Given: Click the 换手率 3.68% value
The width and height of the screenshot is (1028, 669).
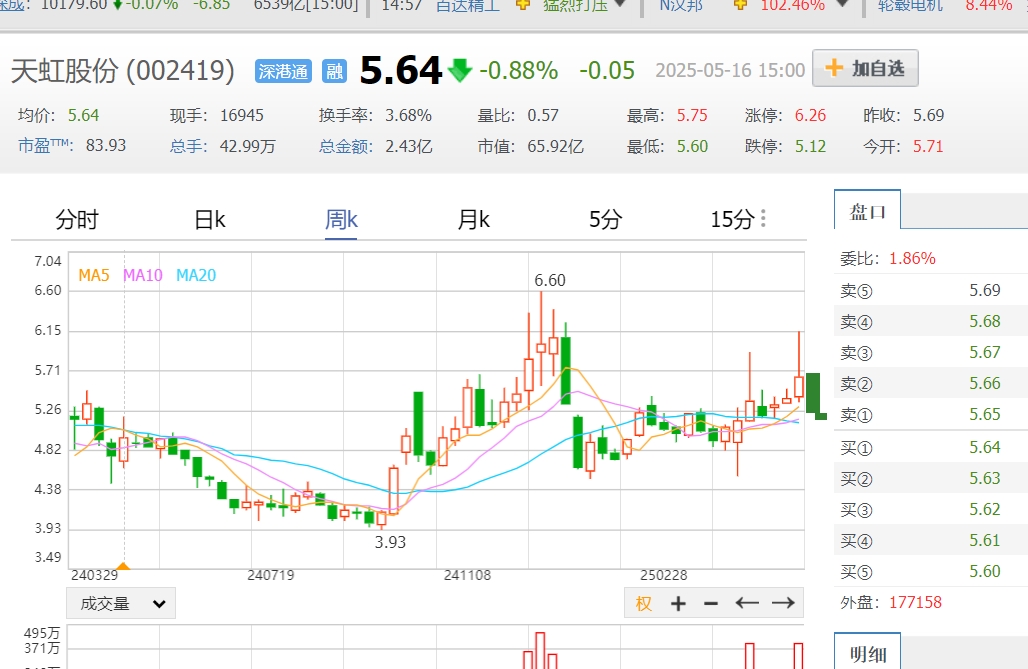Looking at the screenshot, I should 408,115.
